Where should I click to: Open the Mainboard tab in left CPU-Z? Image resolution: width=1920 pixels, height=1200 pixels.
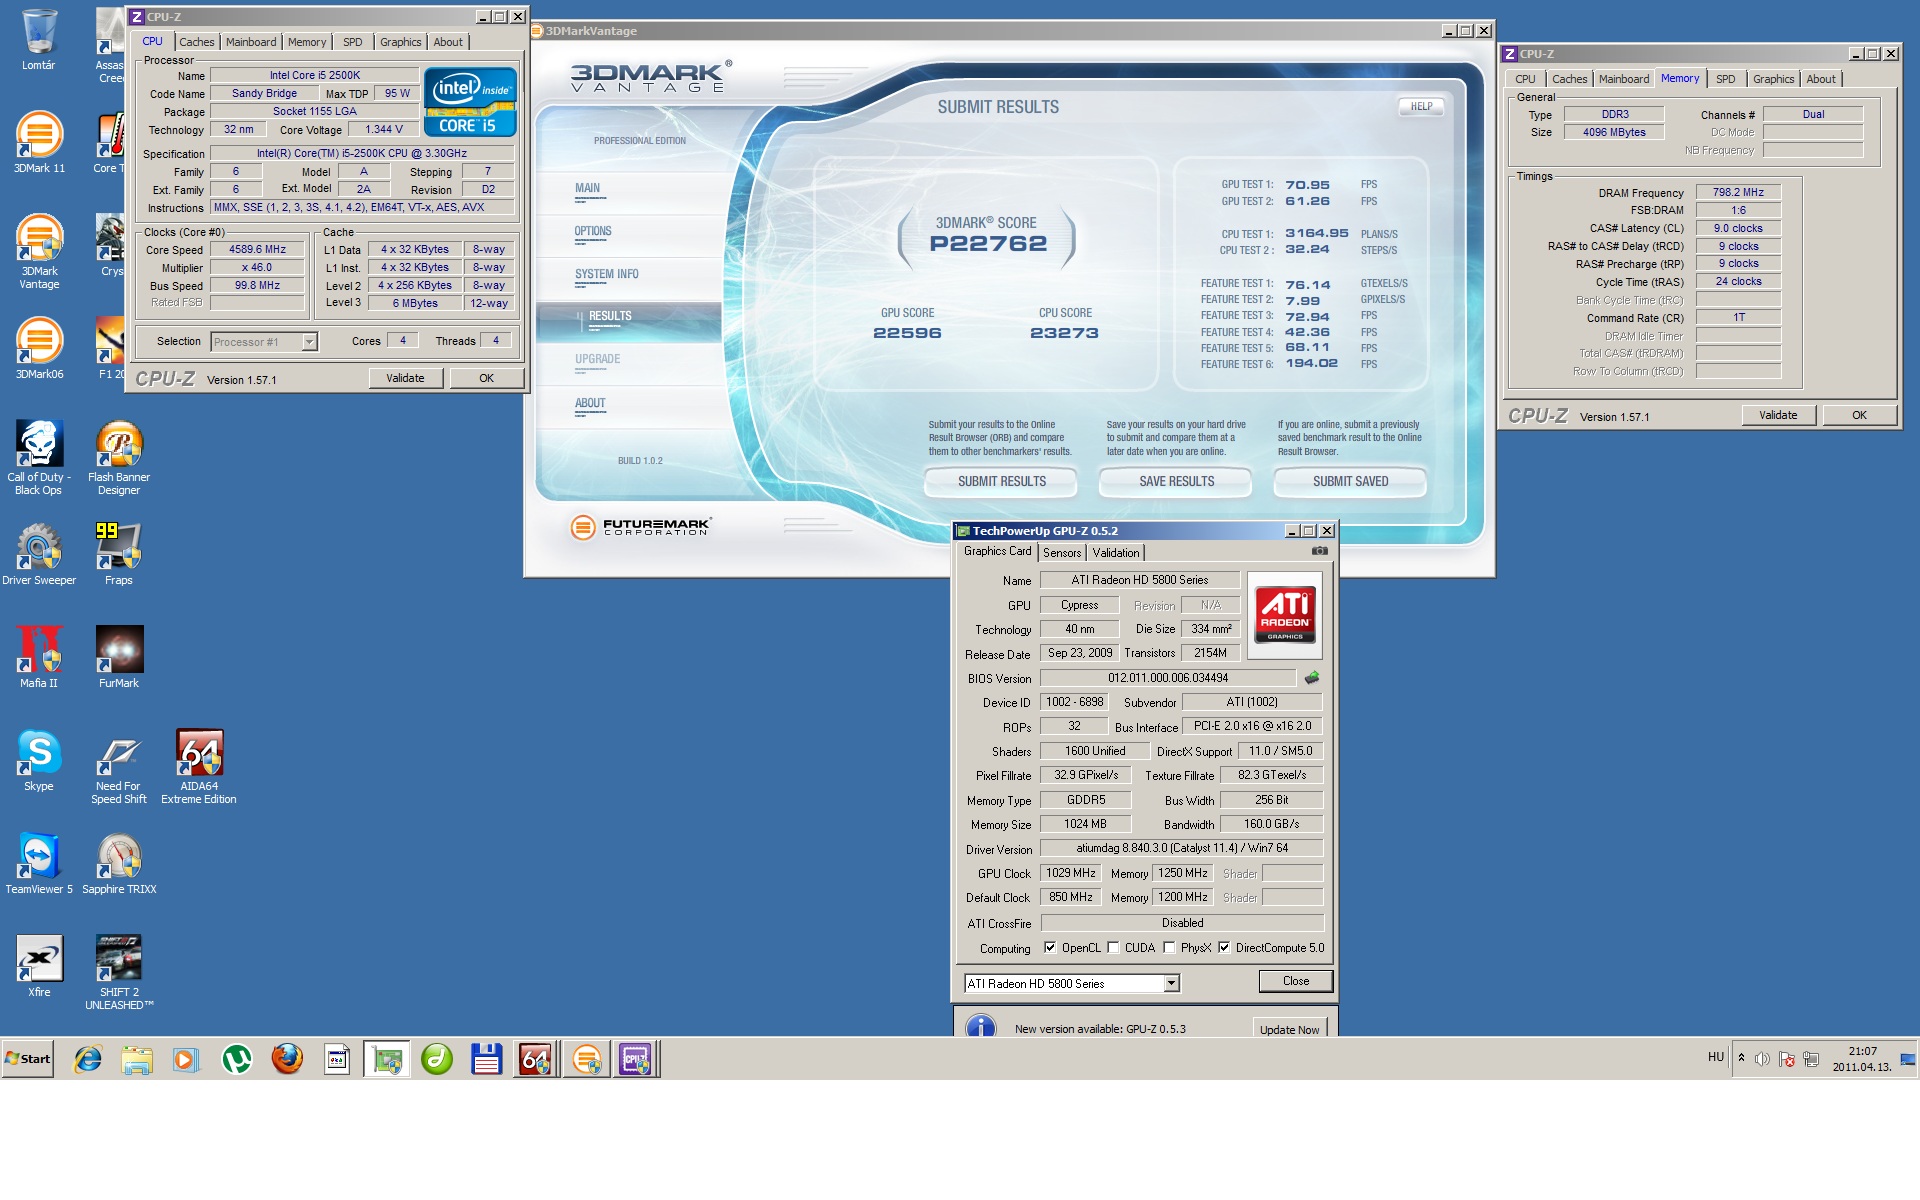pos(250,42)
